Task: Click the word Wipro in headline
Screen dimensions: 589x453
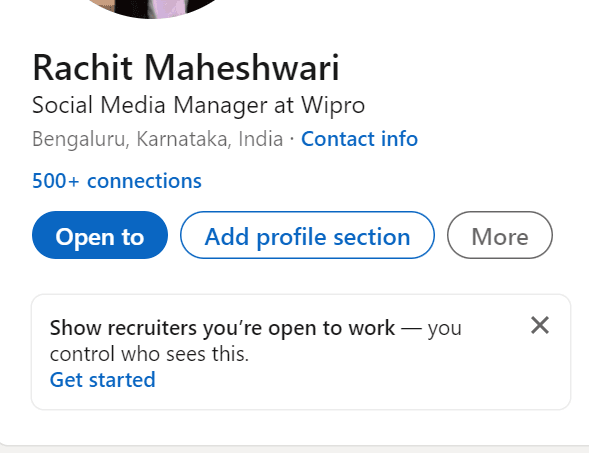Action: pos(333,105)
